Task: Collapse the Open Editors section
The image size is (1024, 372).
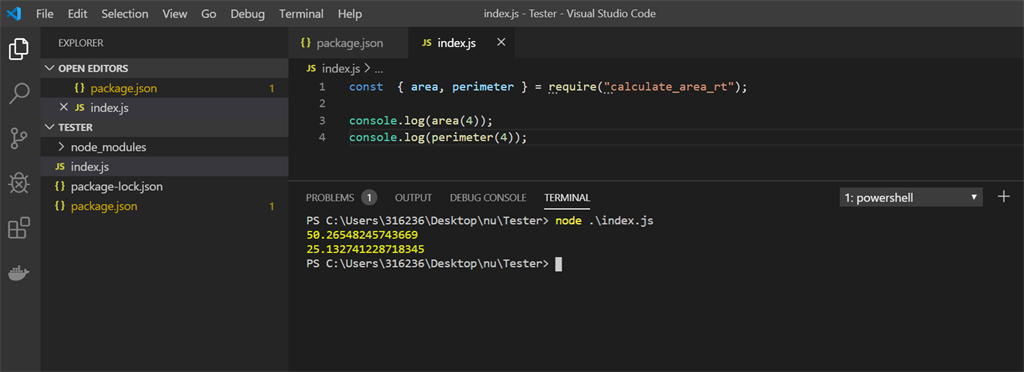Action: [x=165, y=68]
